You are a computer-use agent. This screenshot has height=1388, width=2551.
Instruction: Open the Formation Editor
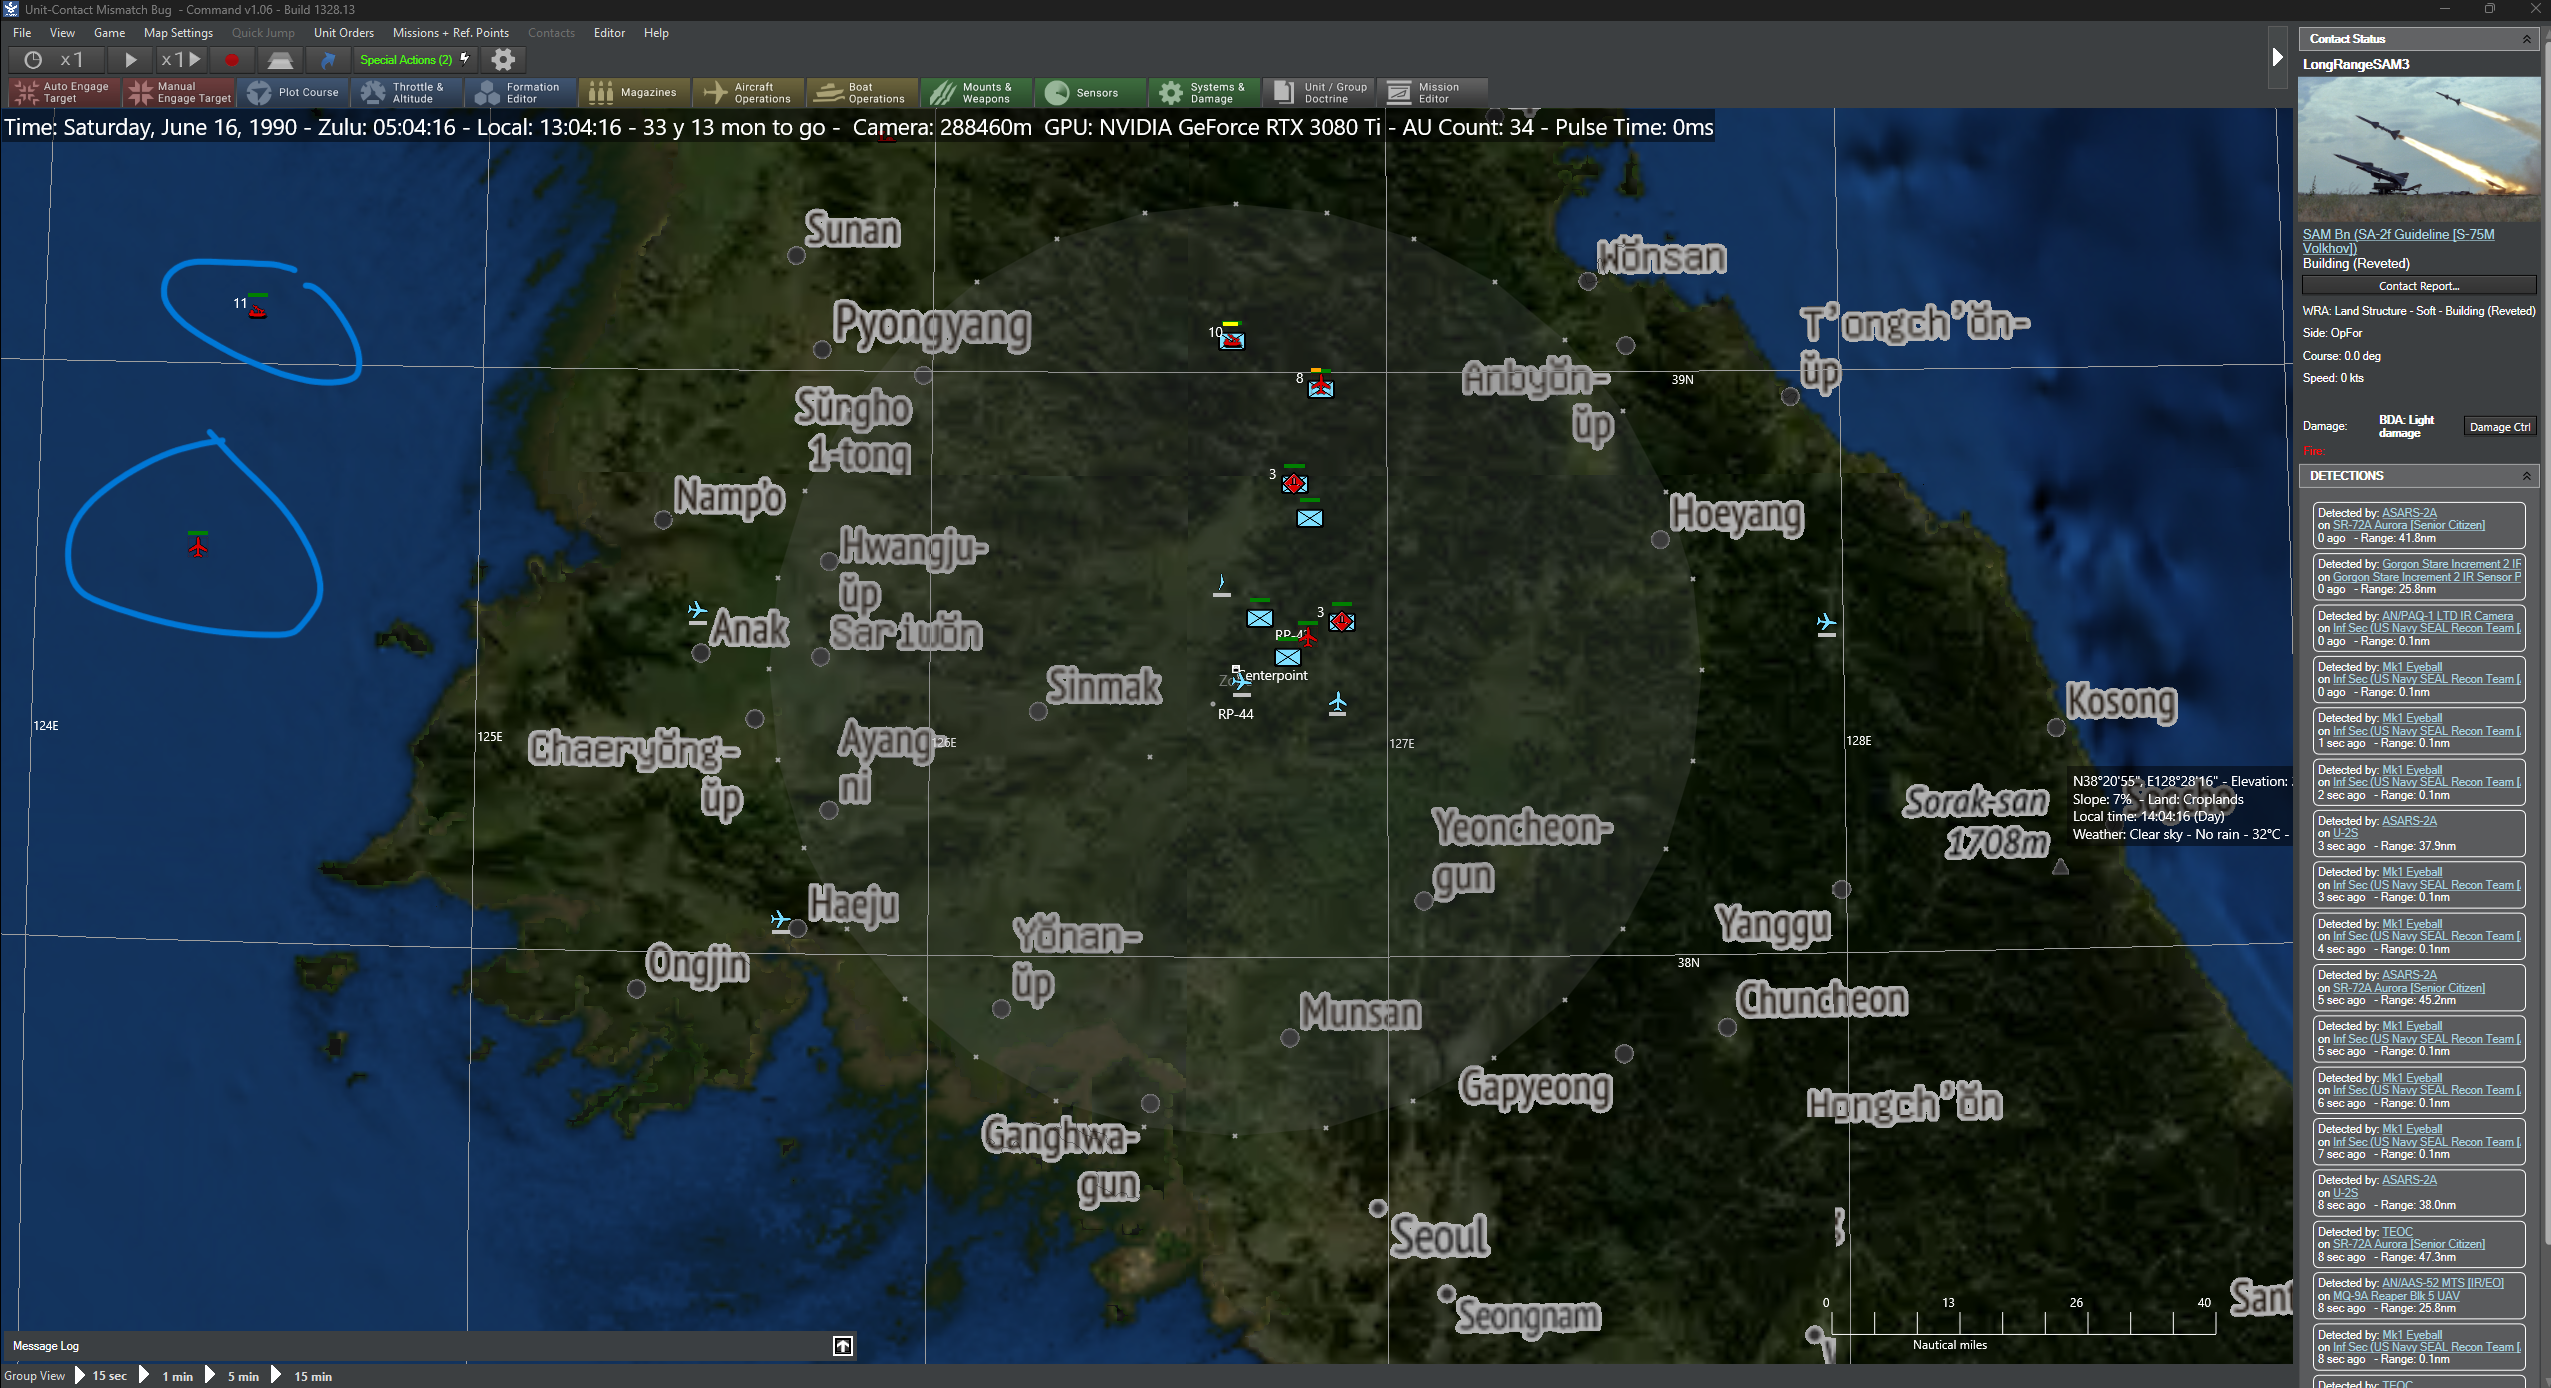point(521,93)
